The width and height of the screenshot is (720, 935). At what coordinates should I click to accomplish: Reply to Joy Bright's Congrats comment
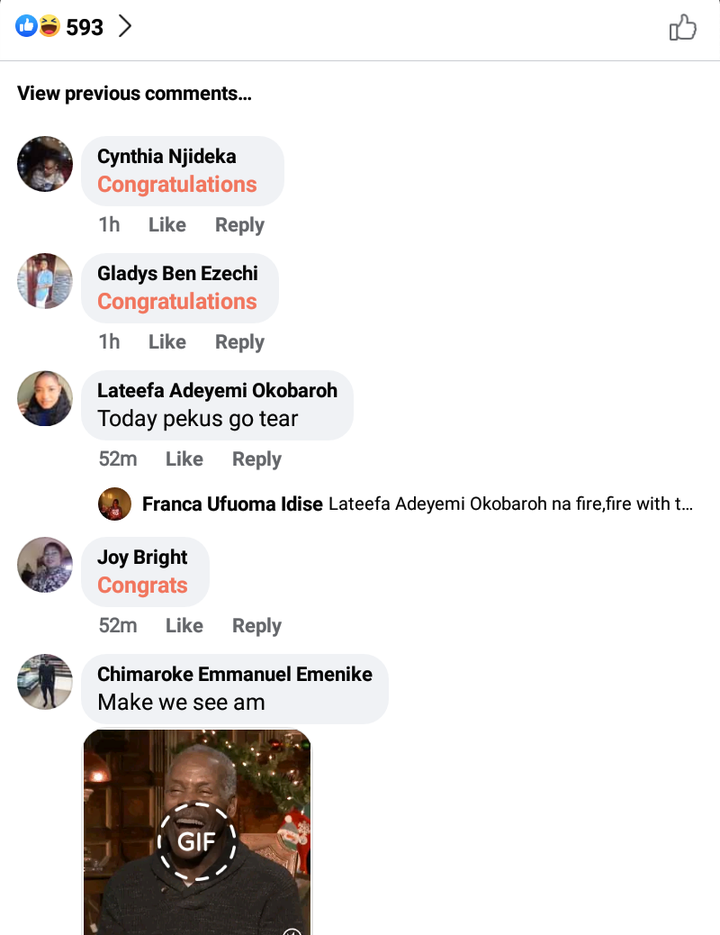[257, 626]
